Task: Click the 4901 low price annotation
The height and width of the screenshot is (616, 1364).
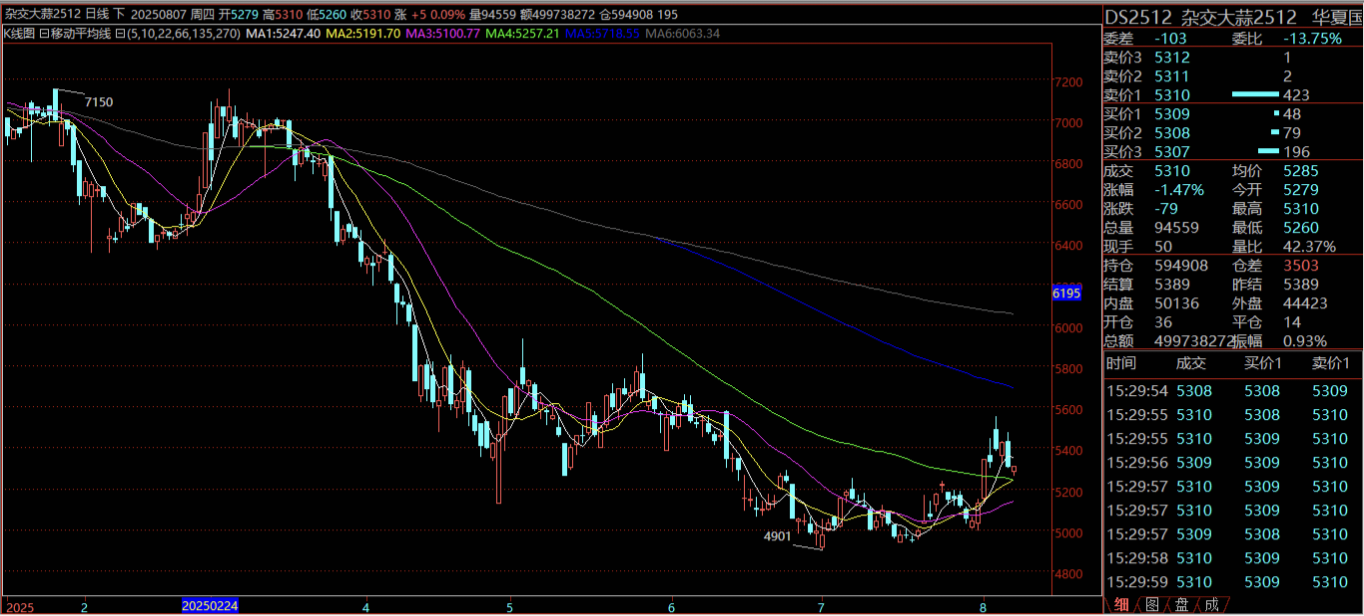Action: pyautogui.click(x=777, y=536)
